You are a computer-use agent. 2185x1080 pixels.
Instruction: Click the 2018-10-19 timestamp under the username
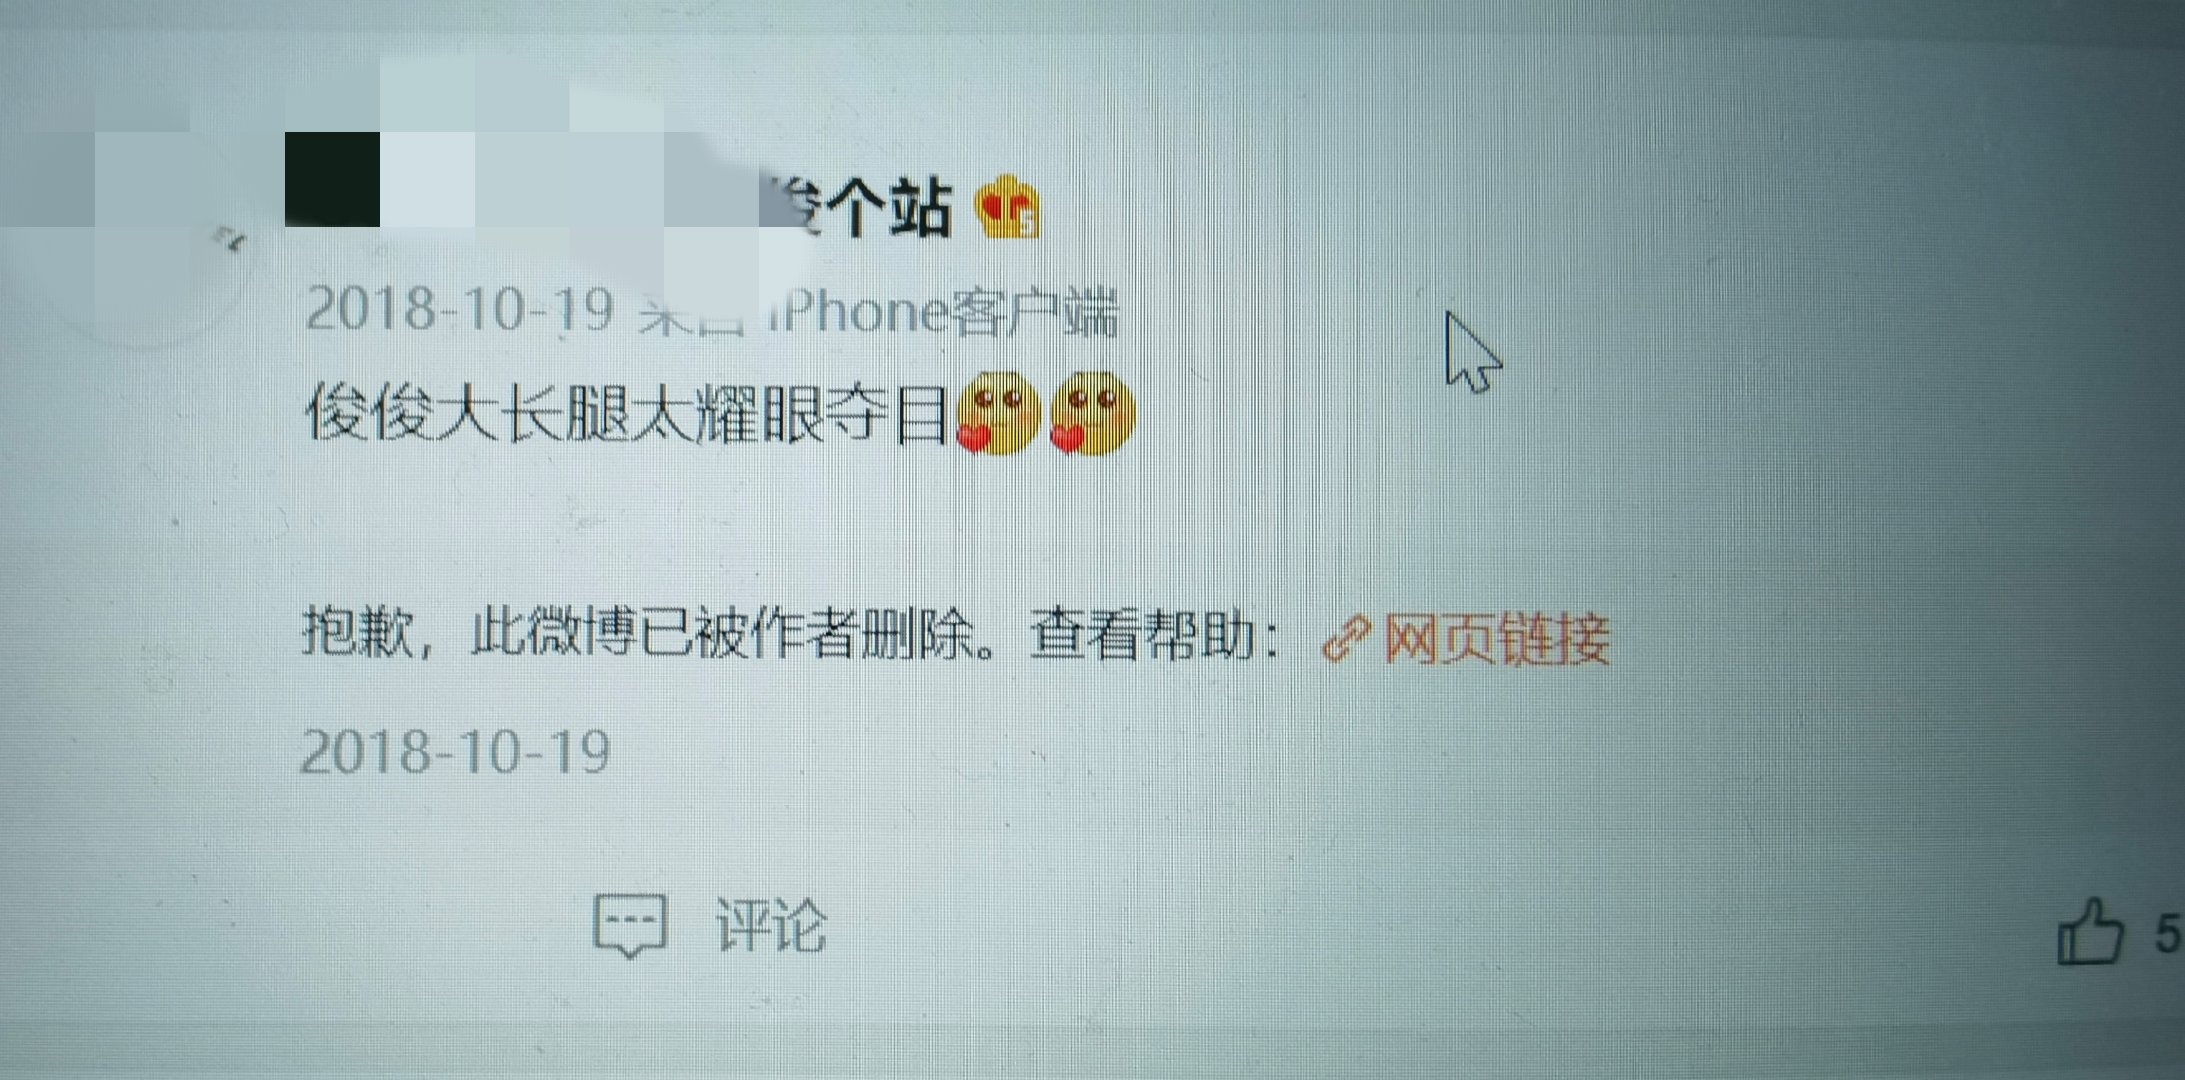click(459, 310)
